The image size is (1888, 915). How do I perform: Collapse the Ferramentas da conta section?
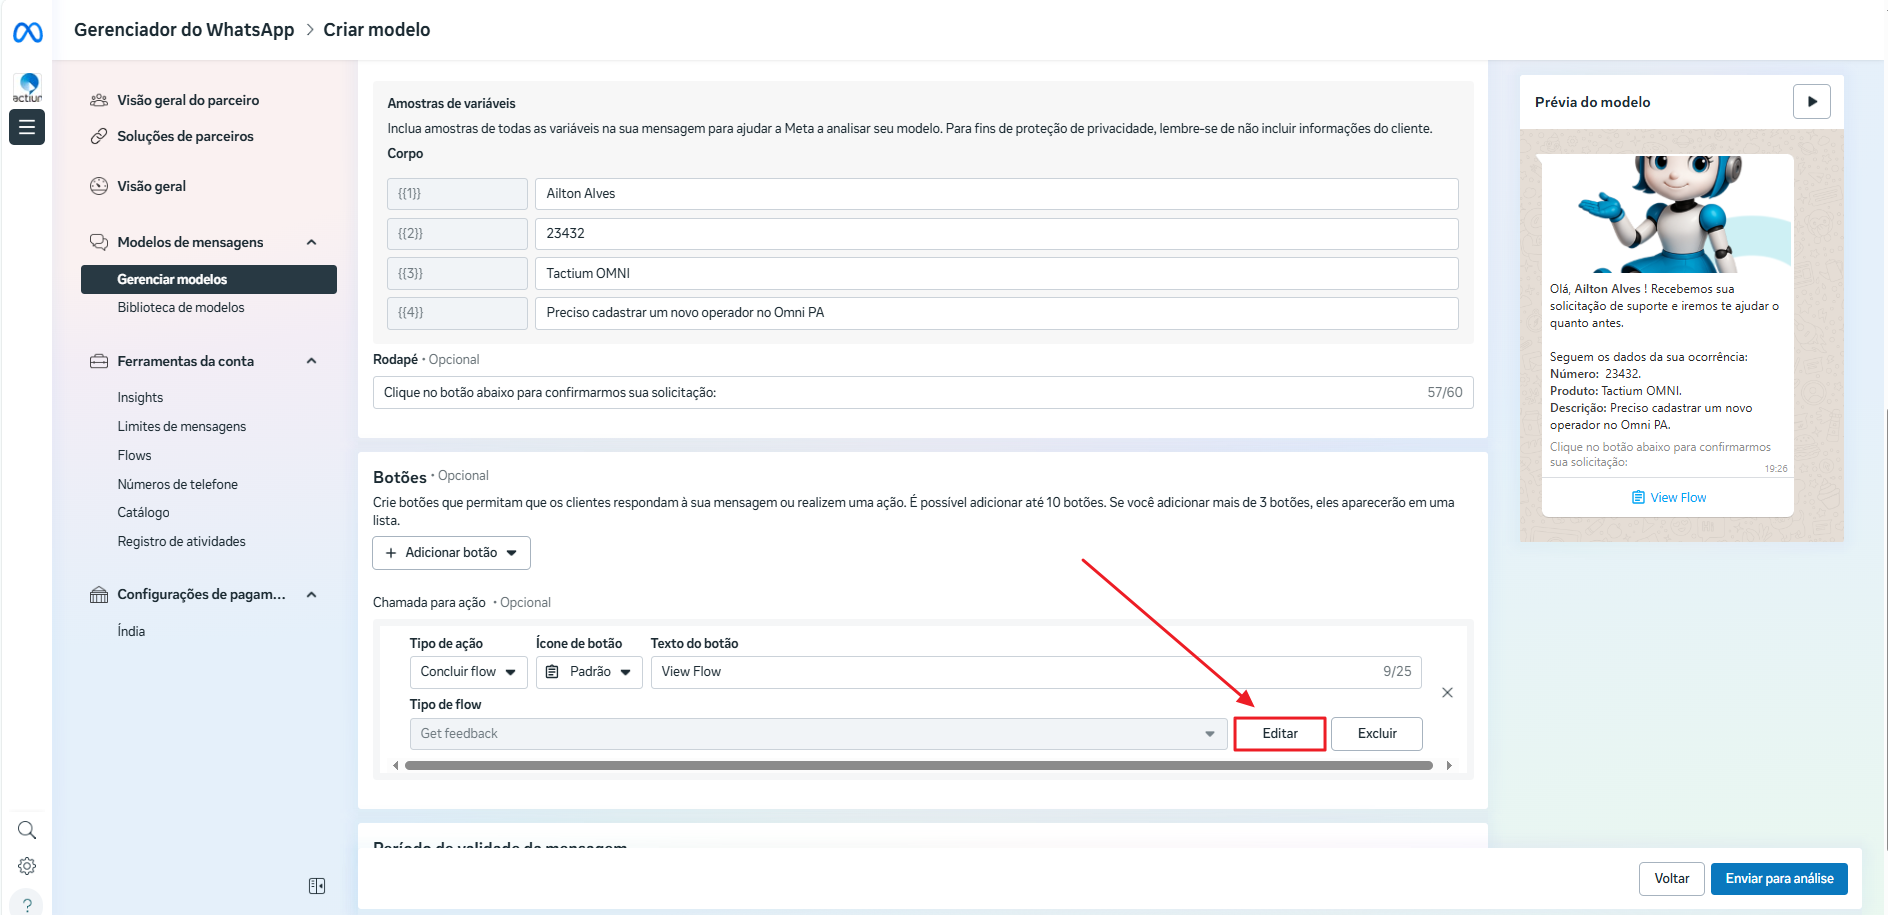click(311, 361)
